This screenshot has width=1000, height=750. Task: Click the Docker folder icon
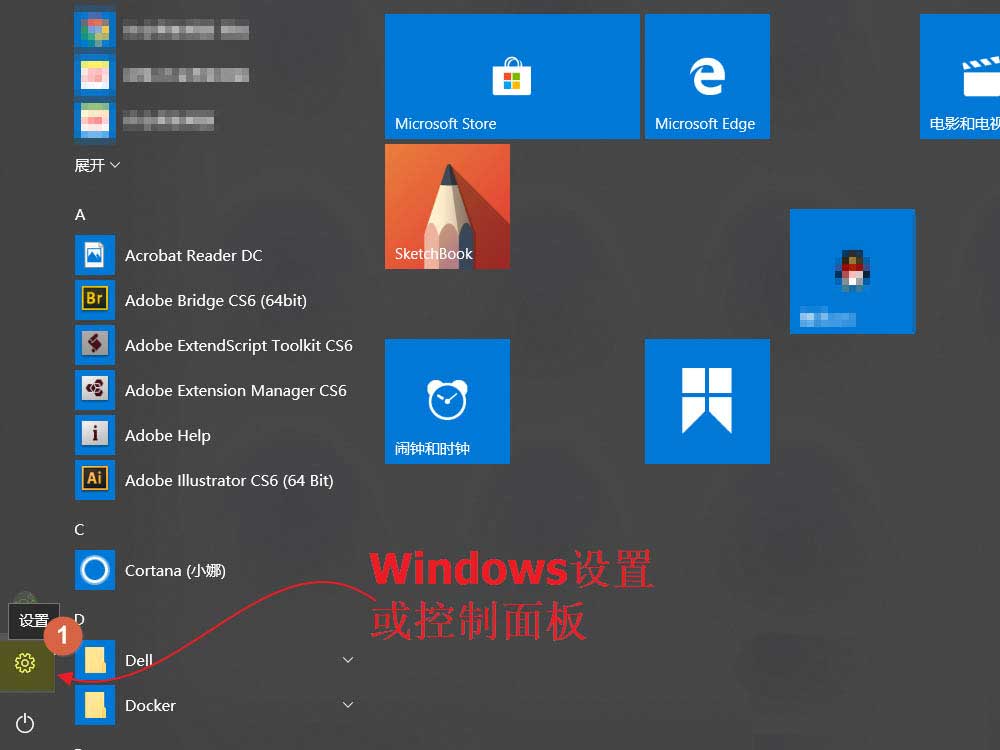pyautogui.click(x=95, y=705)
